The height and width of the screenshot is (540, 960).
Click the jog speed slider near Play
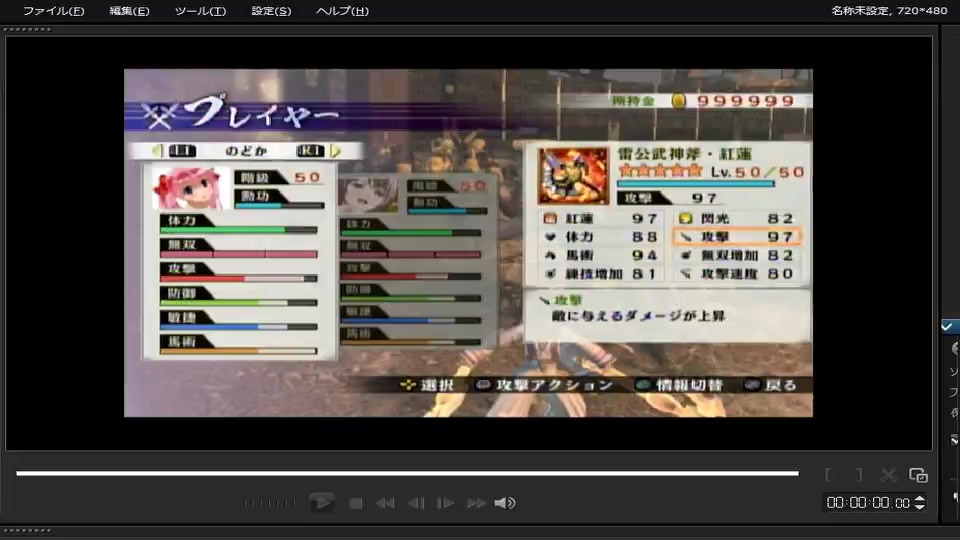pyautogui.click(x=269, y=503)
